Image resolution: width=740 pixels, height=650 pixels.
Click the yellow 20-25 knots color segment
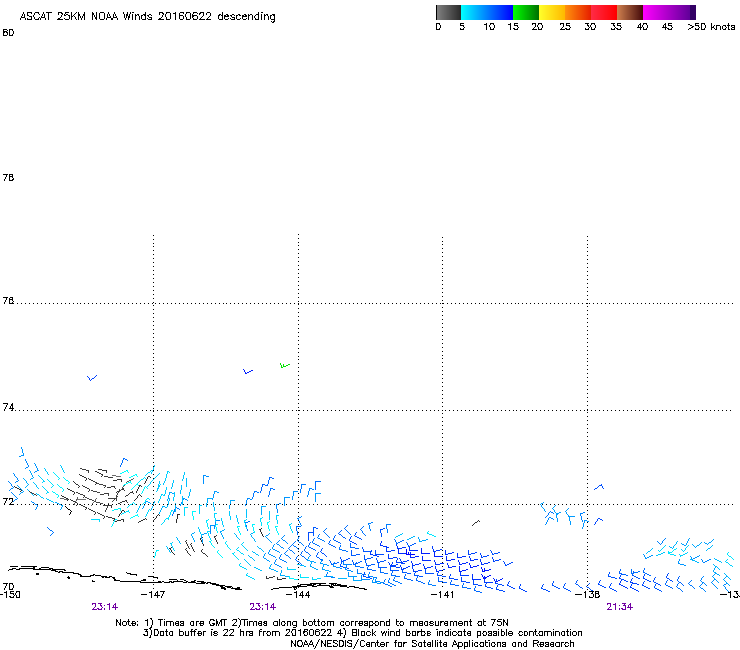[x=552, y=12]
